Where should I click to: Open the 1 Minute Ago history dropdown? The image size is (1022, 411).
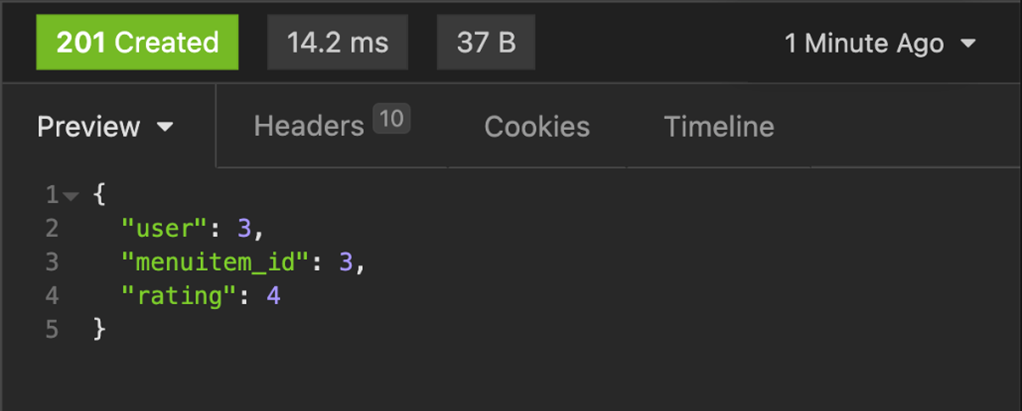864,44
